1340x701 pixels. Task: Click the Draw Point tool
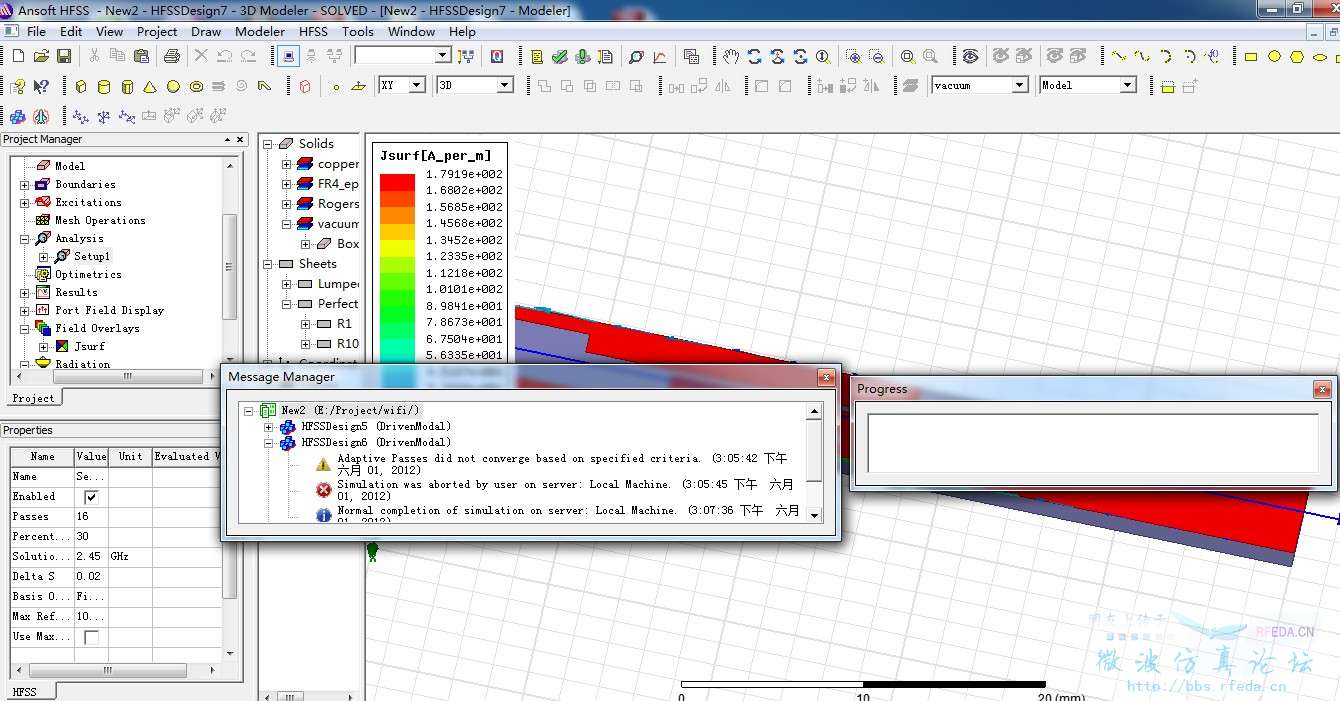pos(336,86)
